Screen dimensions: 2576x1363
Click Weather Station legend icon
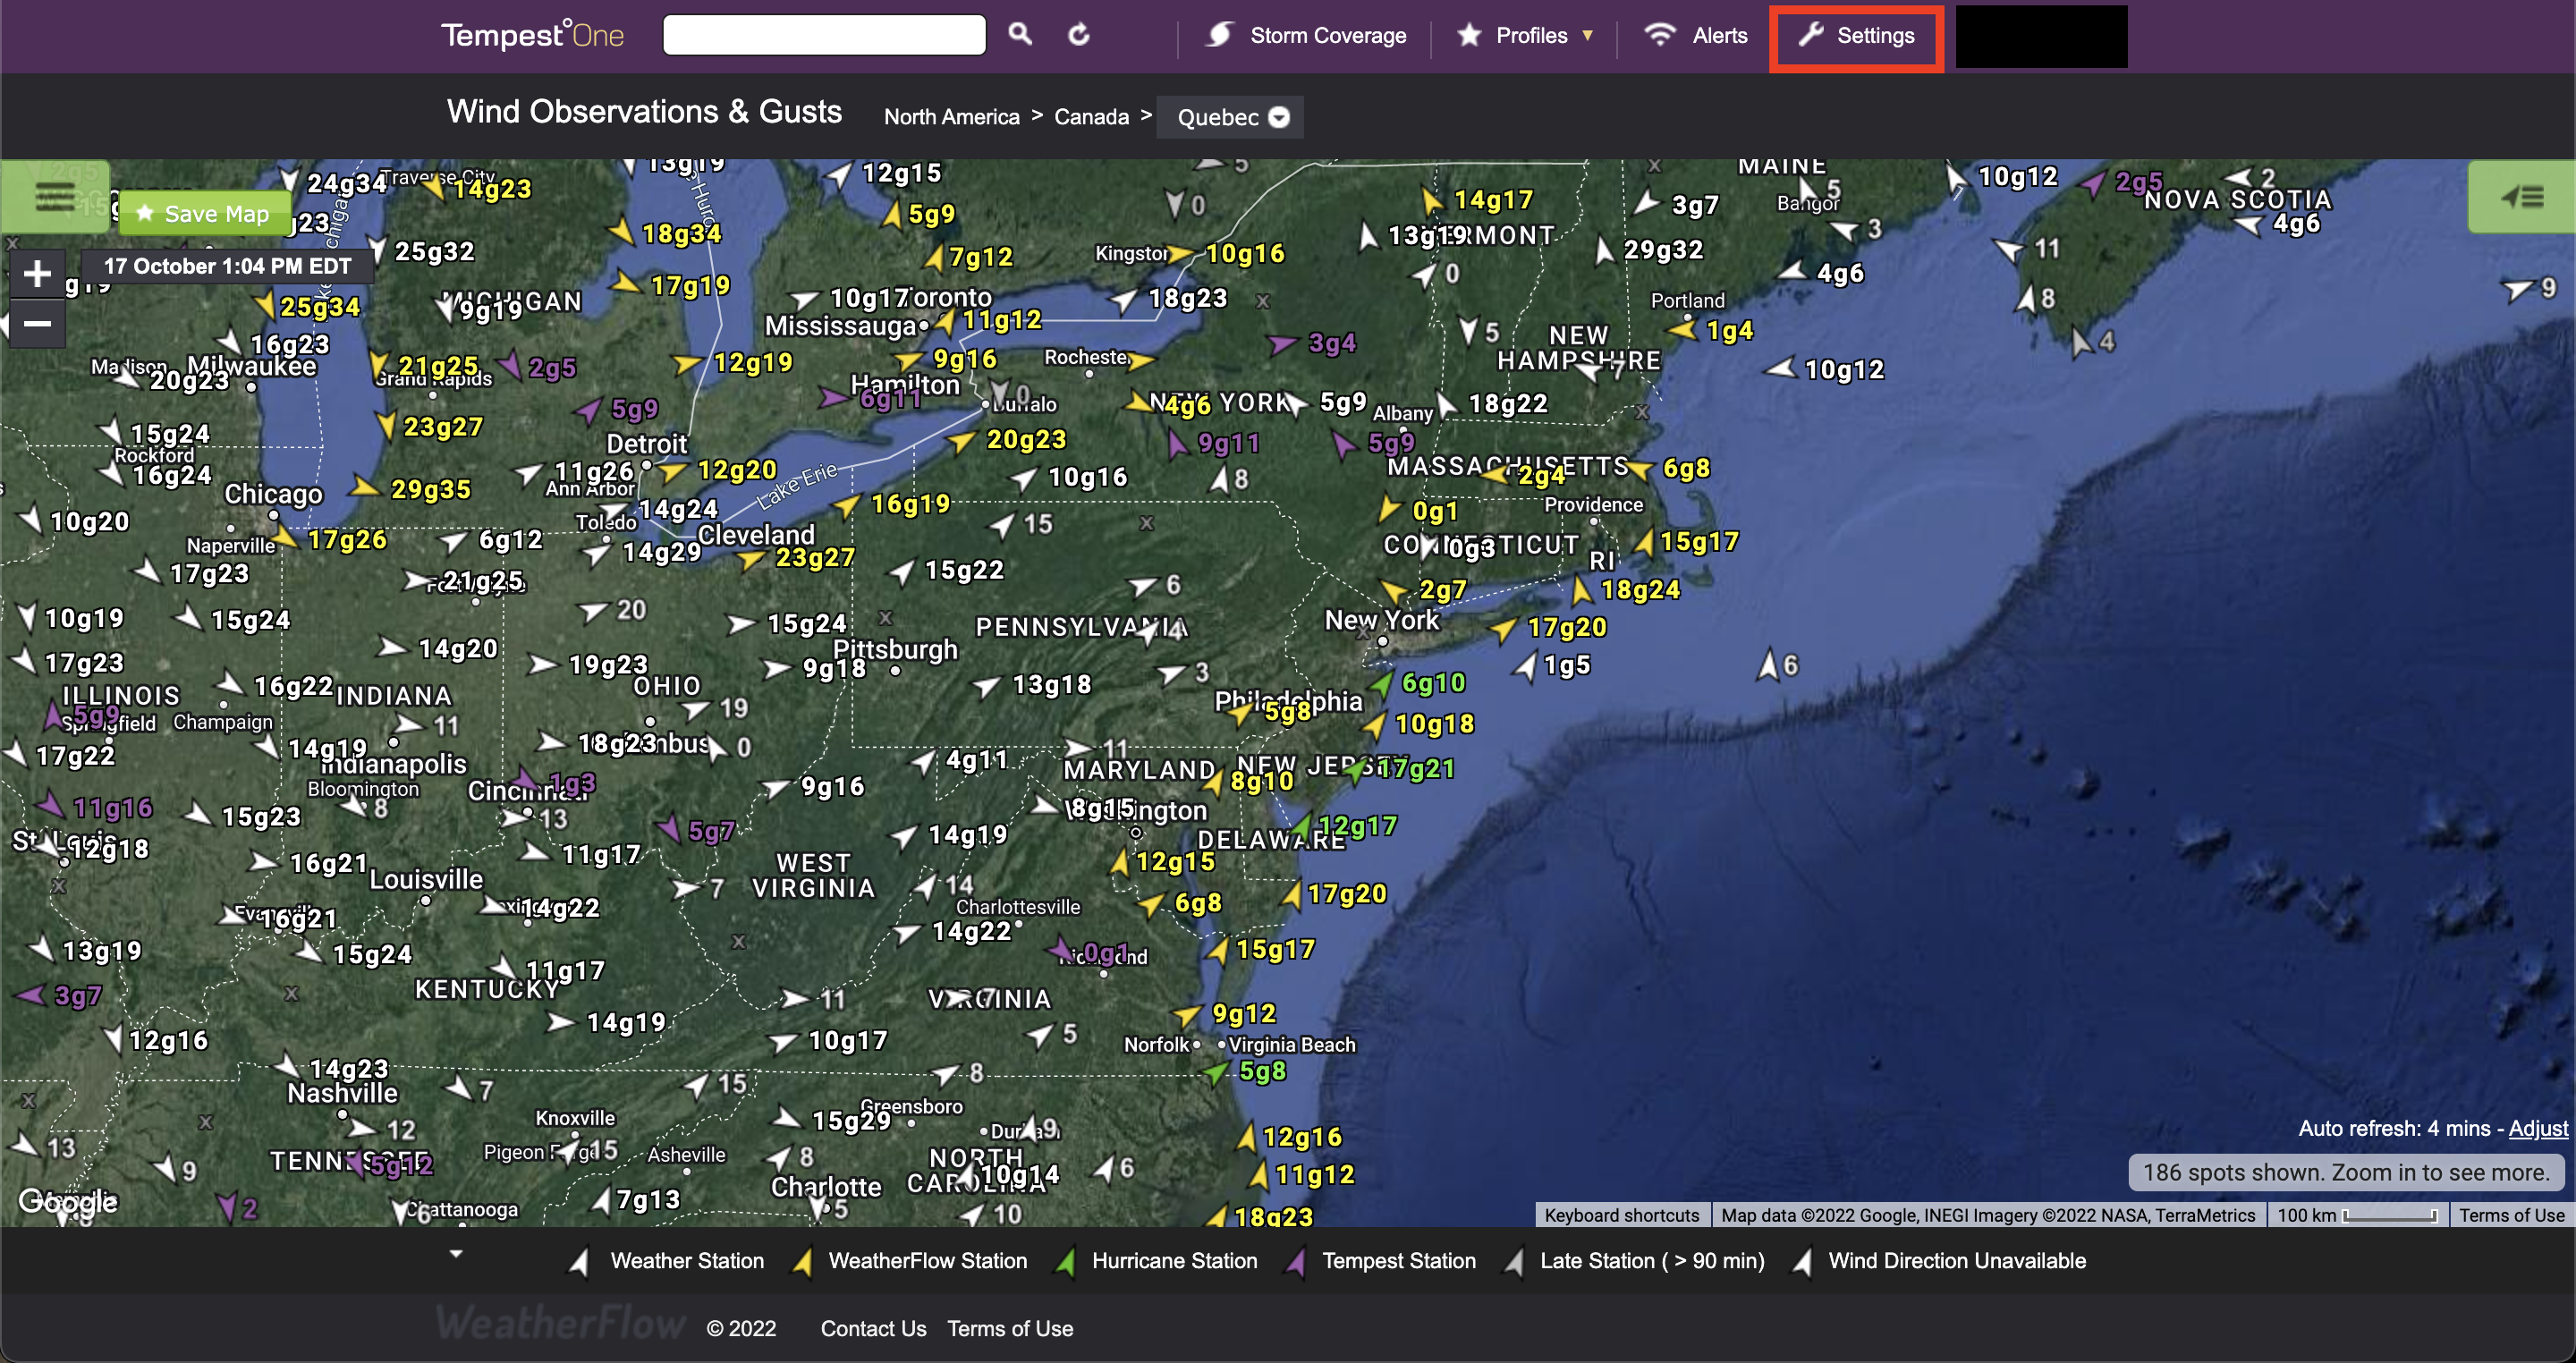(x=578, y=1261)
